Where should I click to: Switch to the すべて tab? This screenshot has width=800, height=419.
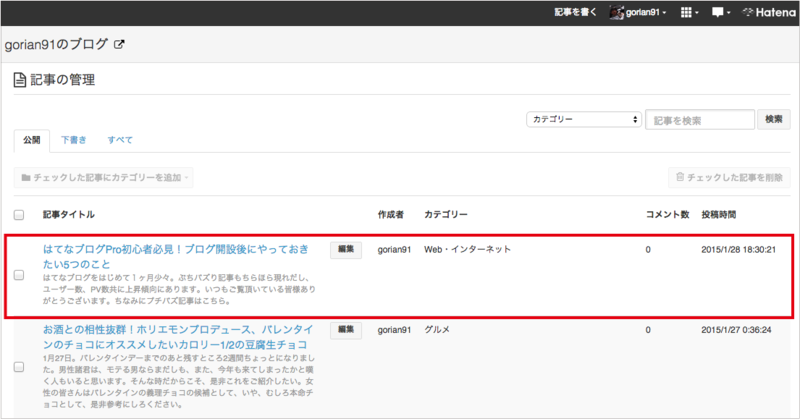coord(120,140)
